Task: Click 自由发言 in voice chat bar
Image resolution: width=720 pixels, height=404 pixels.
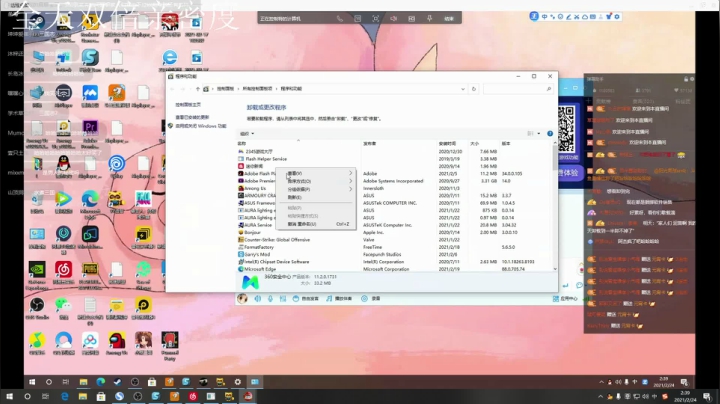Action: click(306, 299)
